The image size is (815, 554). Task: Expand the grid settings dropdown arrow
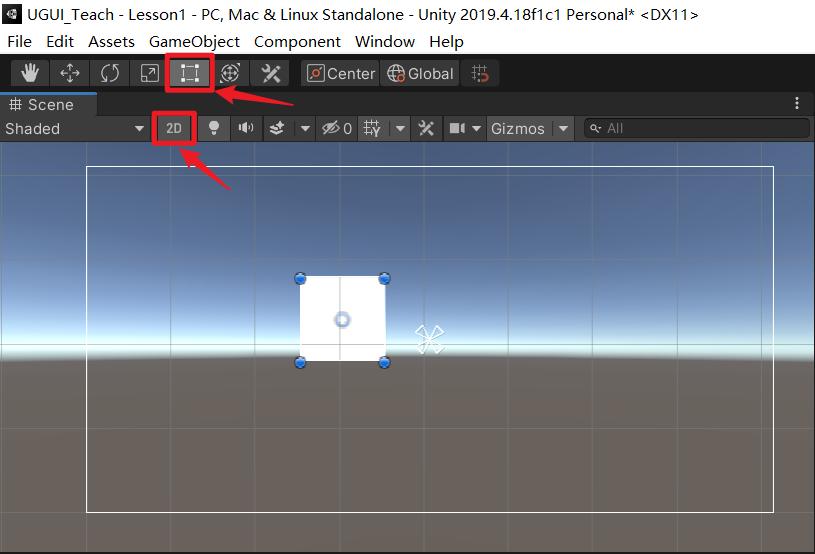pos(400,128)
